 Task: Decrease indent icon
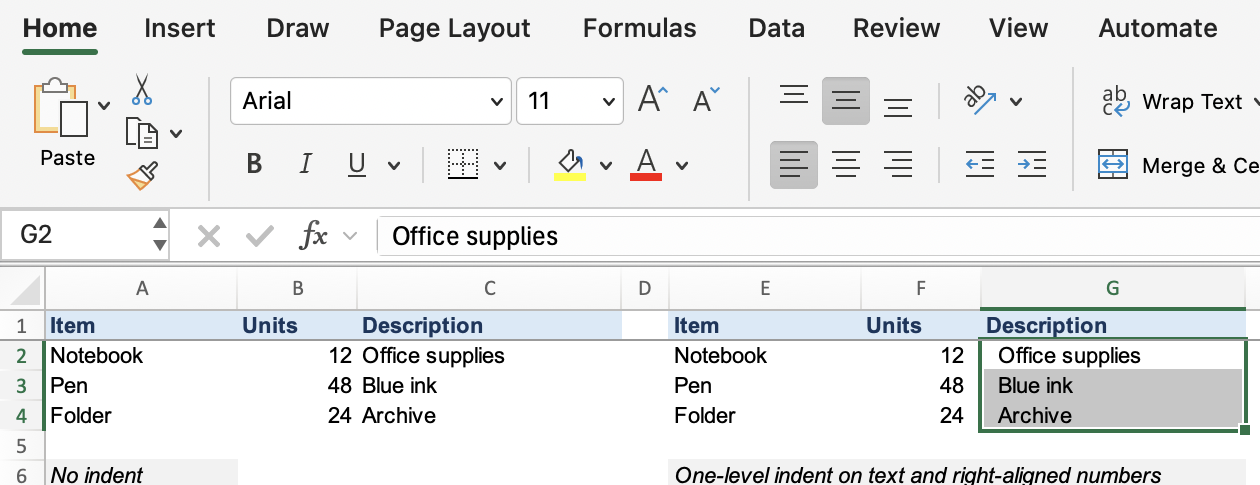click(x=979, y=165)
